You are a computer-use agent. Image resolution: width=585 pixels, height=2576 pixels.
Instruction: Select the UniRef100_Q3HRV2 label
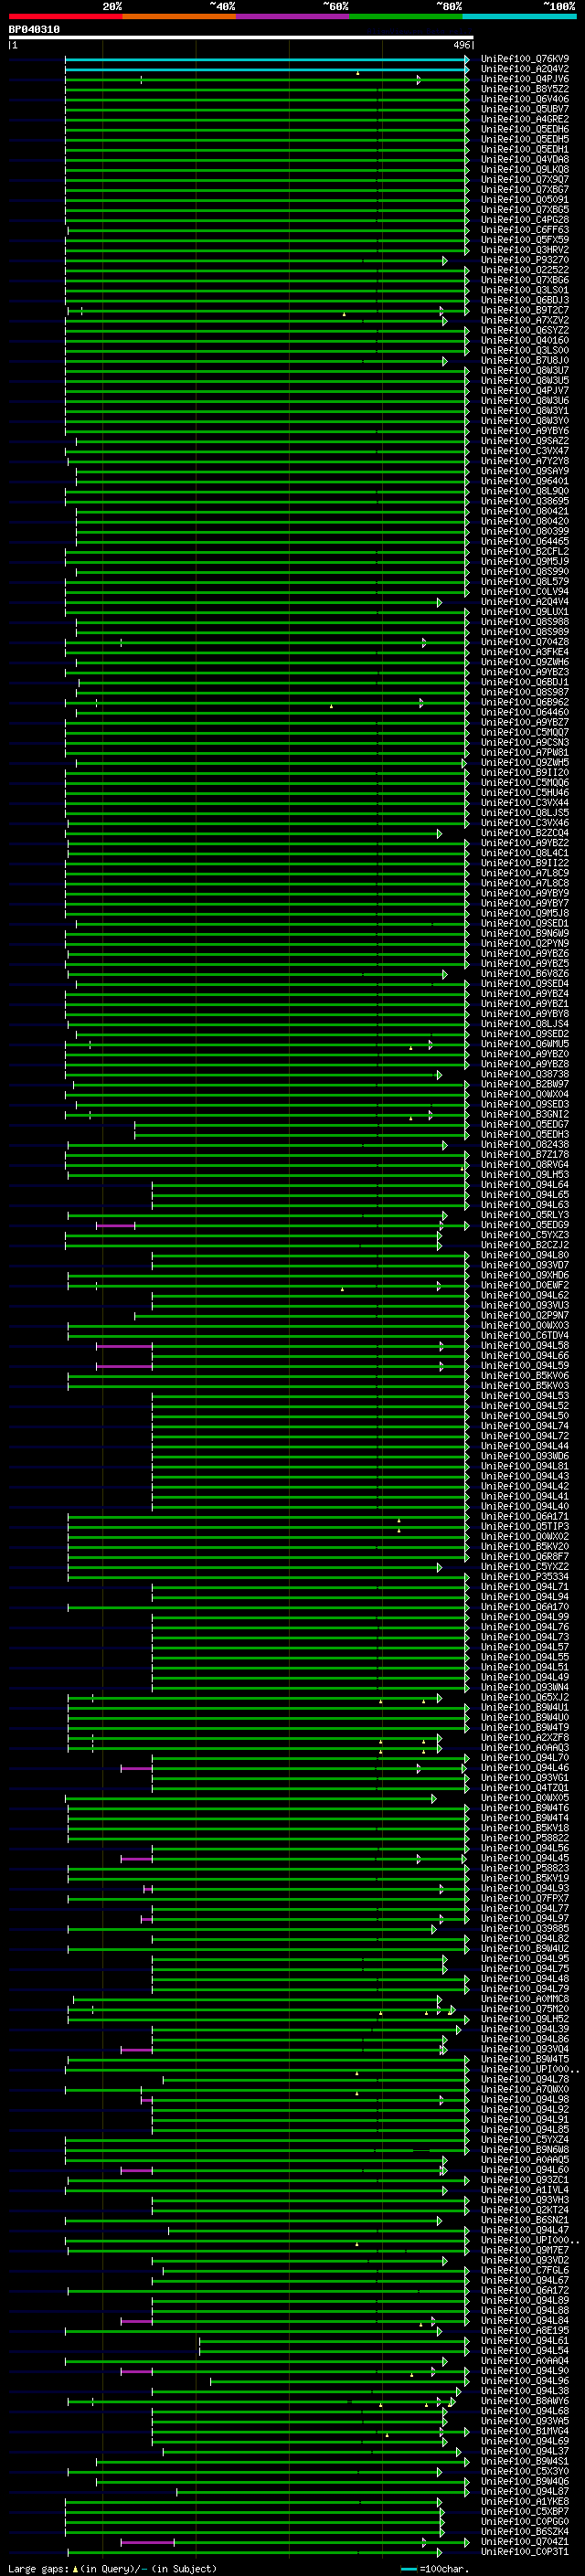click(x=525, y=250)
